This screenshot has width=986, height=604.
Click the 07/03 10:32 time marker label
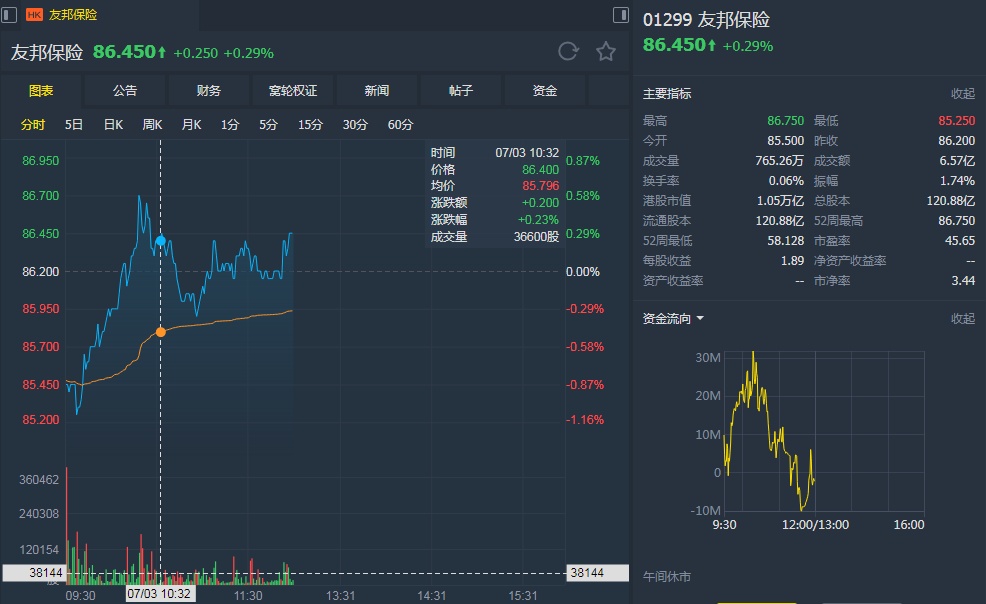160,594
